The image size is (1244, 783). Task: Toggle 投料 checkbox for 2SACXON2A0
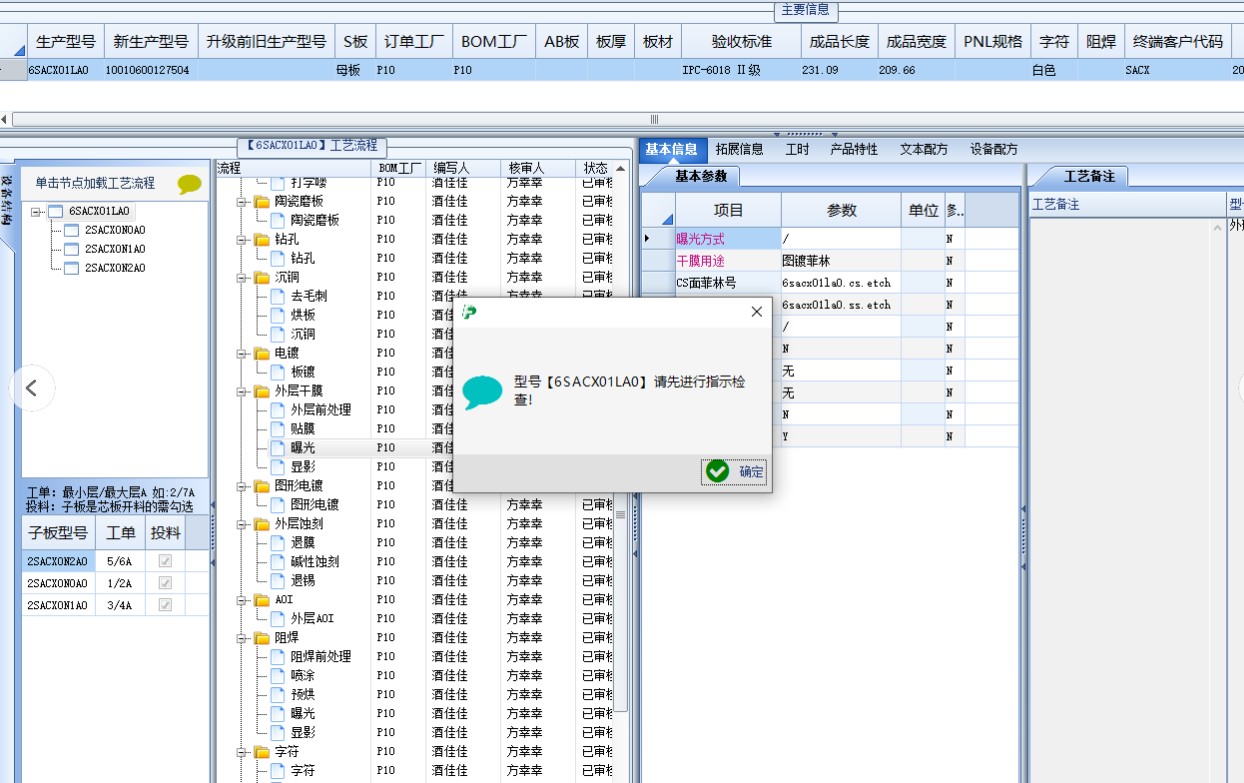[165, 562]
